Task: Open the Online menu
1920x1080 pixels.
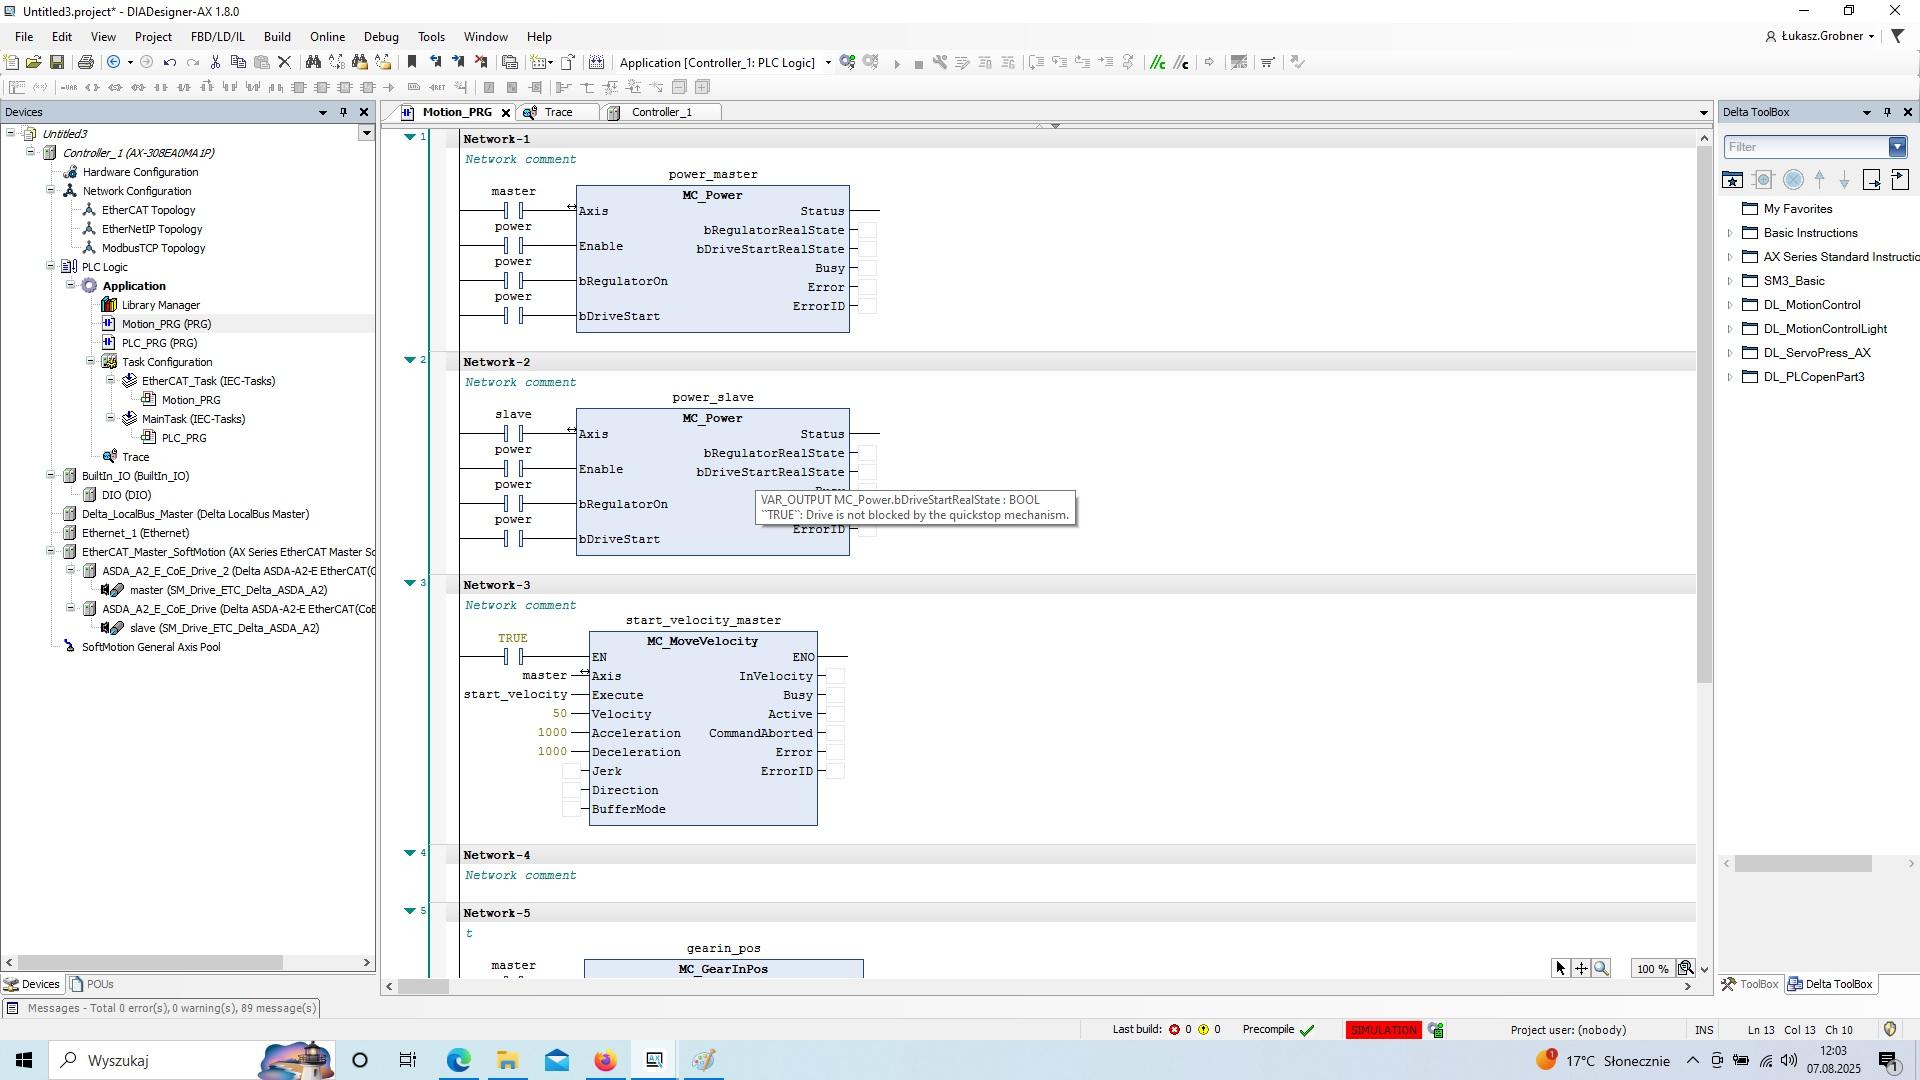Action: [x=327, y=37]
